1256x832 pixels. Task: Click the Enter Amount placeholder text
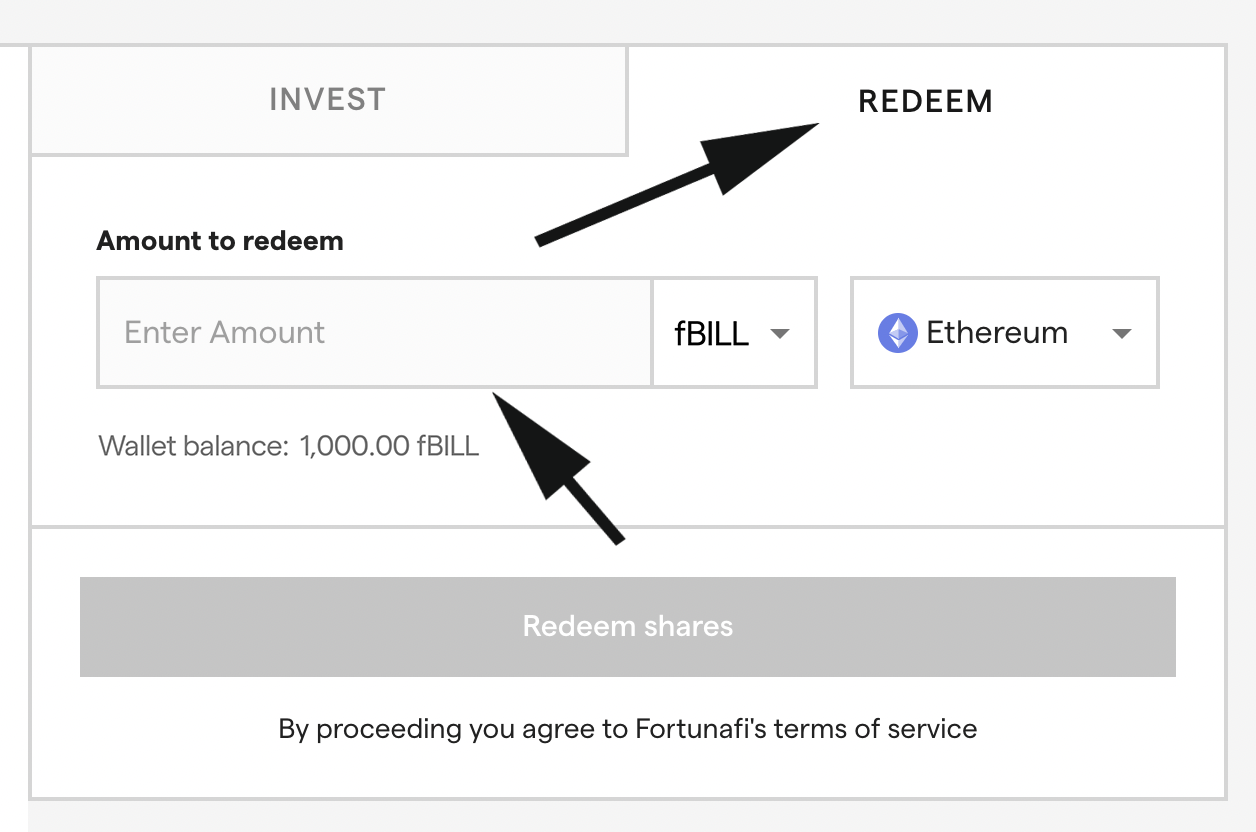225,333
